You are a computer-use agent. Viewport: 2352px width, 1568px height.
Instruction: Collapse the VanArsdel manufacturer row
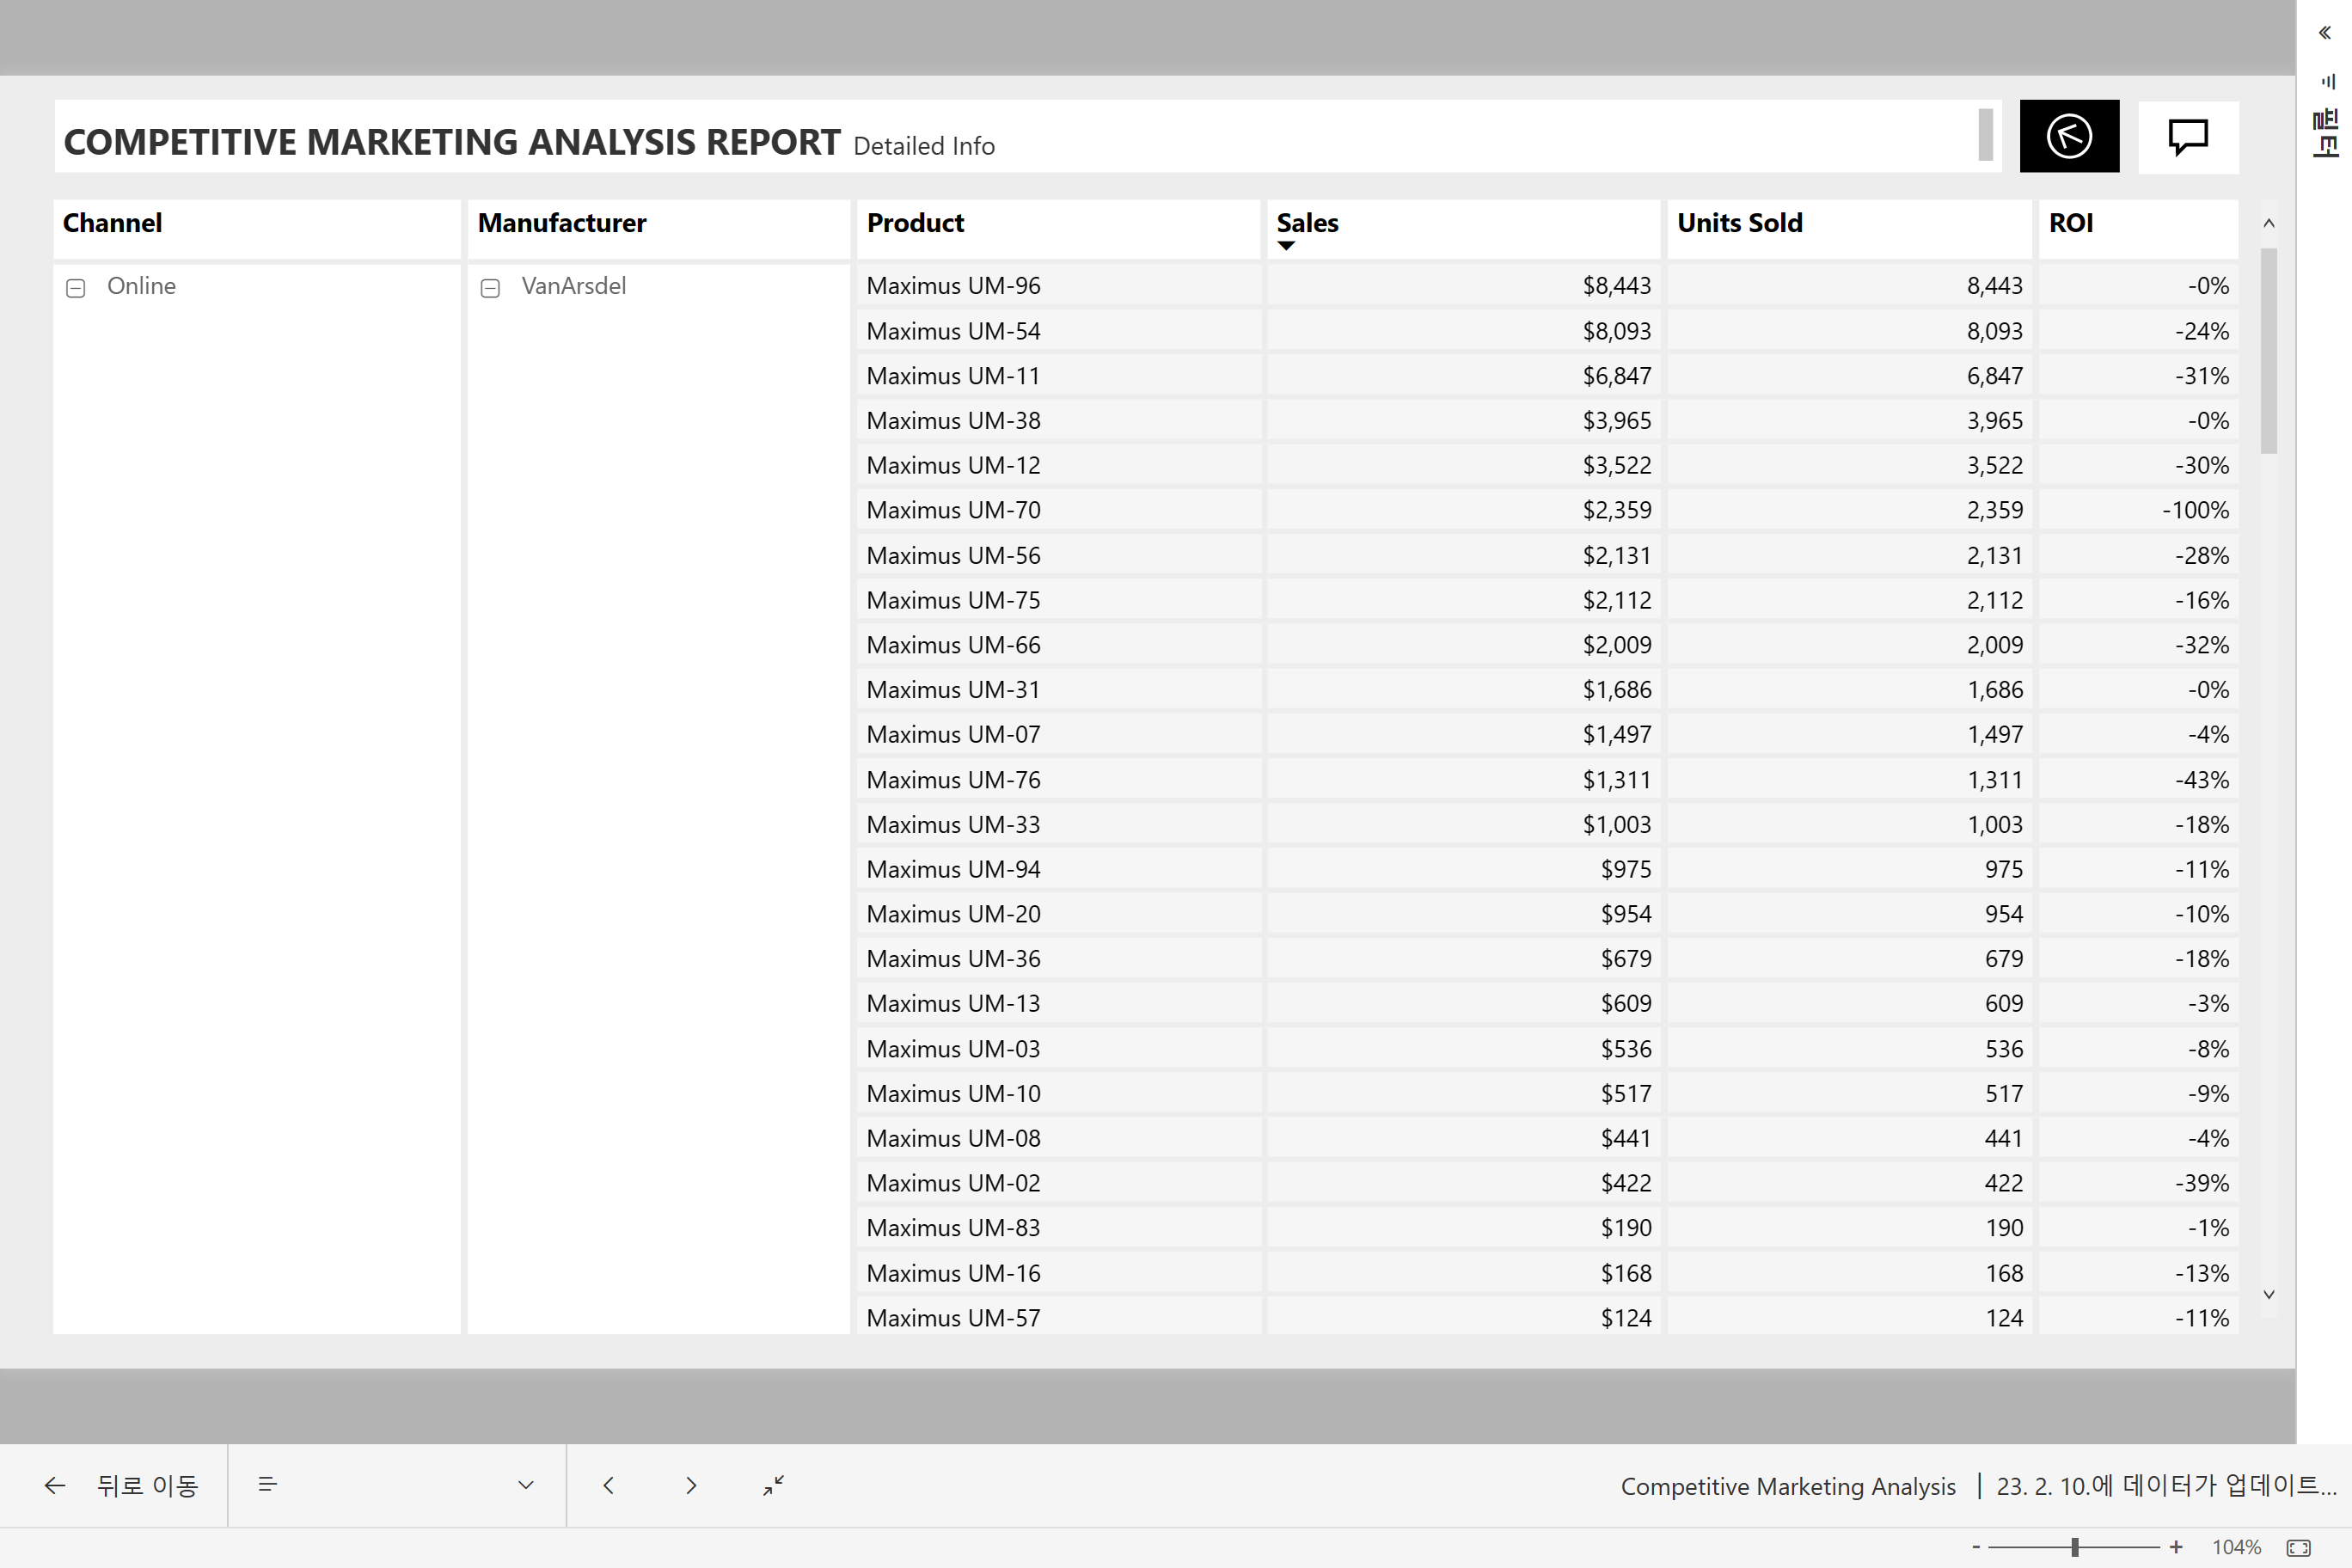pos(490,288)
